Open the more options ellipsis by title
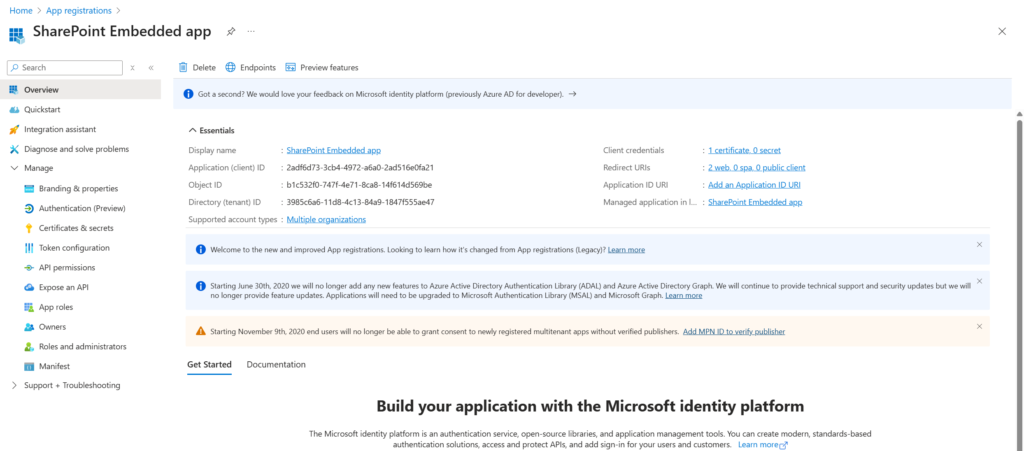The height and width of the screenshot is (451, 1024). click(251, 31)
